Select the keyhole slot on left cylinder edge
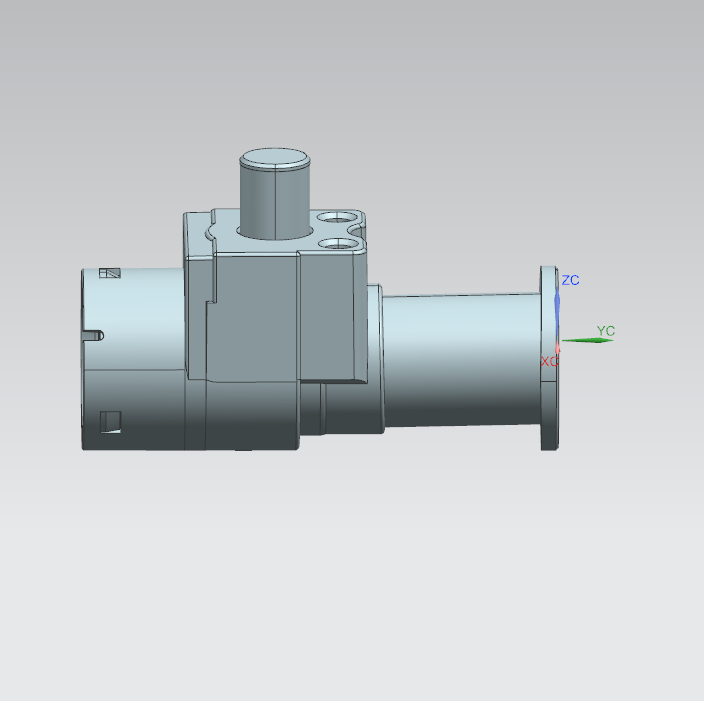This screenshot has width=704, height=701. pyautogui.click(x=93, y=334)
